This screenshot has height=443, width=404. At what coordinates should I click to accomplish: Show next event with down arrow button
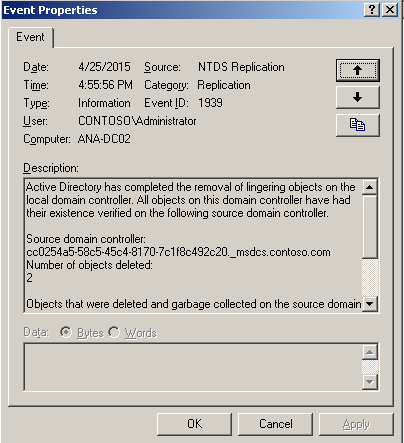[358, 97]
